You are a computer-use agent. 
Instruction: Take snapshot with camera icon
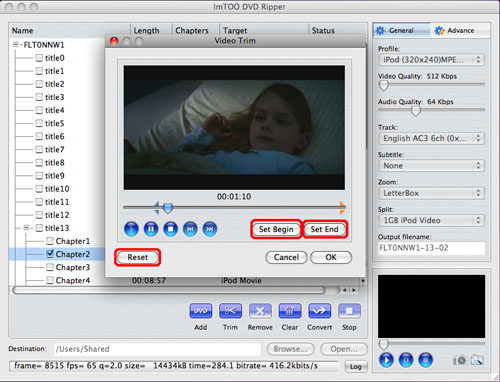coord(460,360)
